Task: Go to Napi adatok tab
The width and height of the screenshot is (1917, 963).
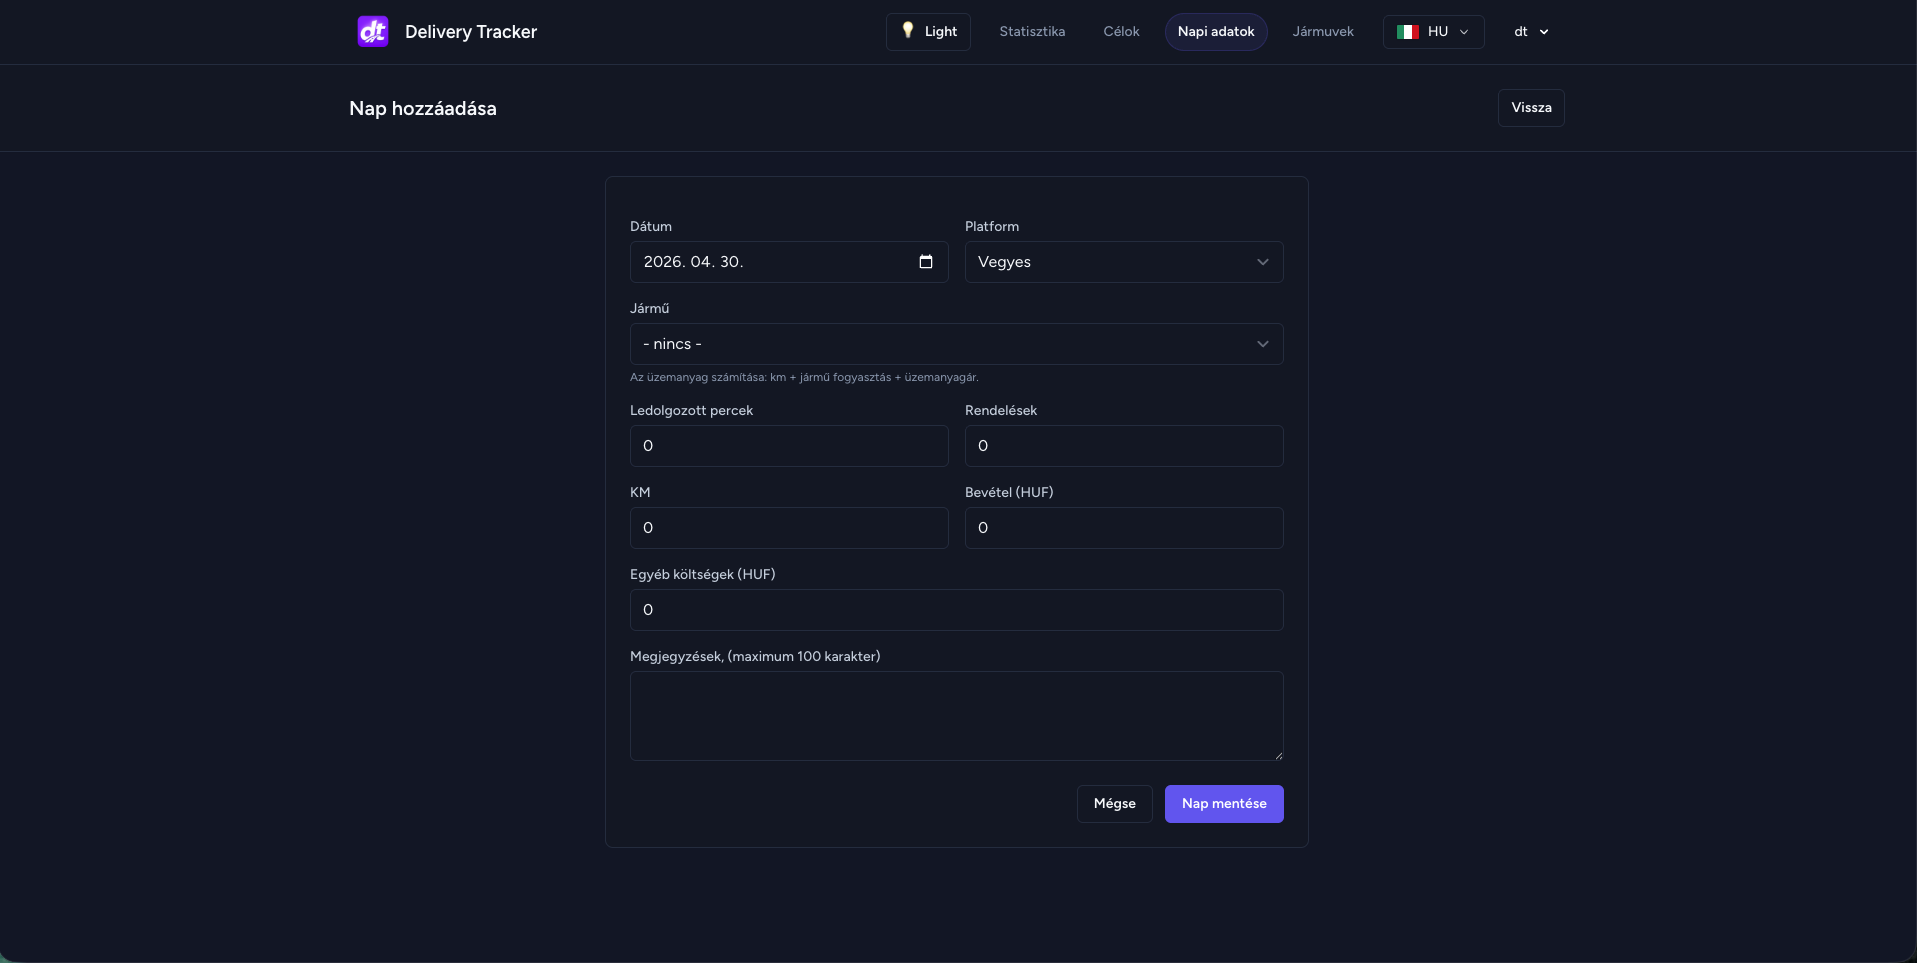Action: [x=1216, y=32]
